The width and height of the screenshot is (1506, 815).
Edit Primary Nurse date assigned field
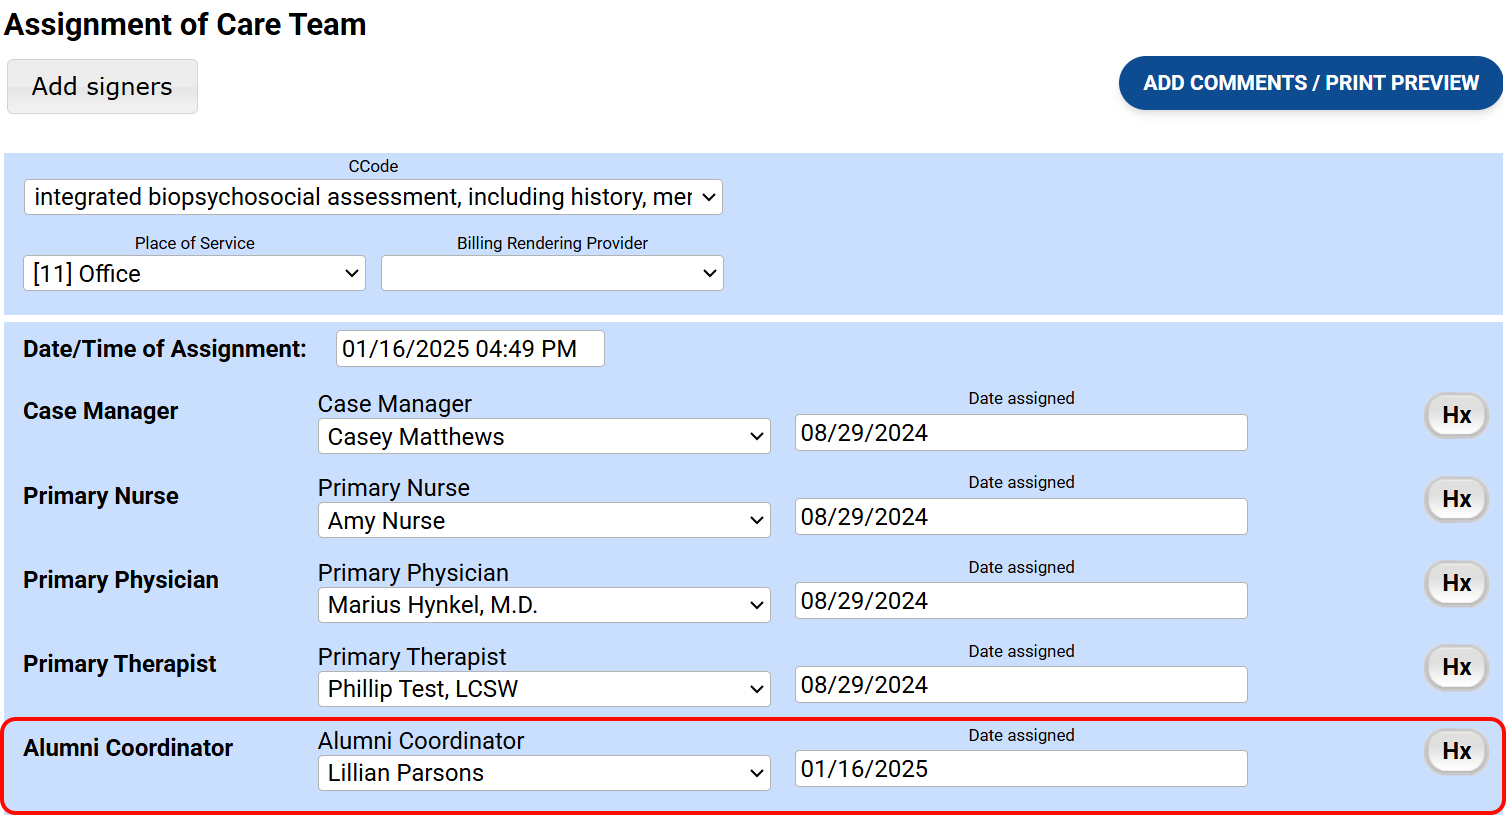pos(1020,517)
